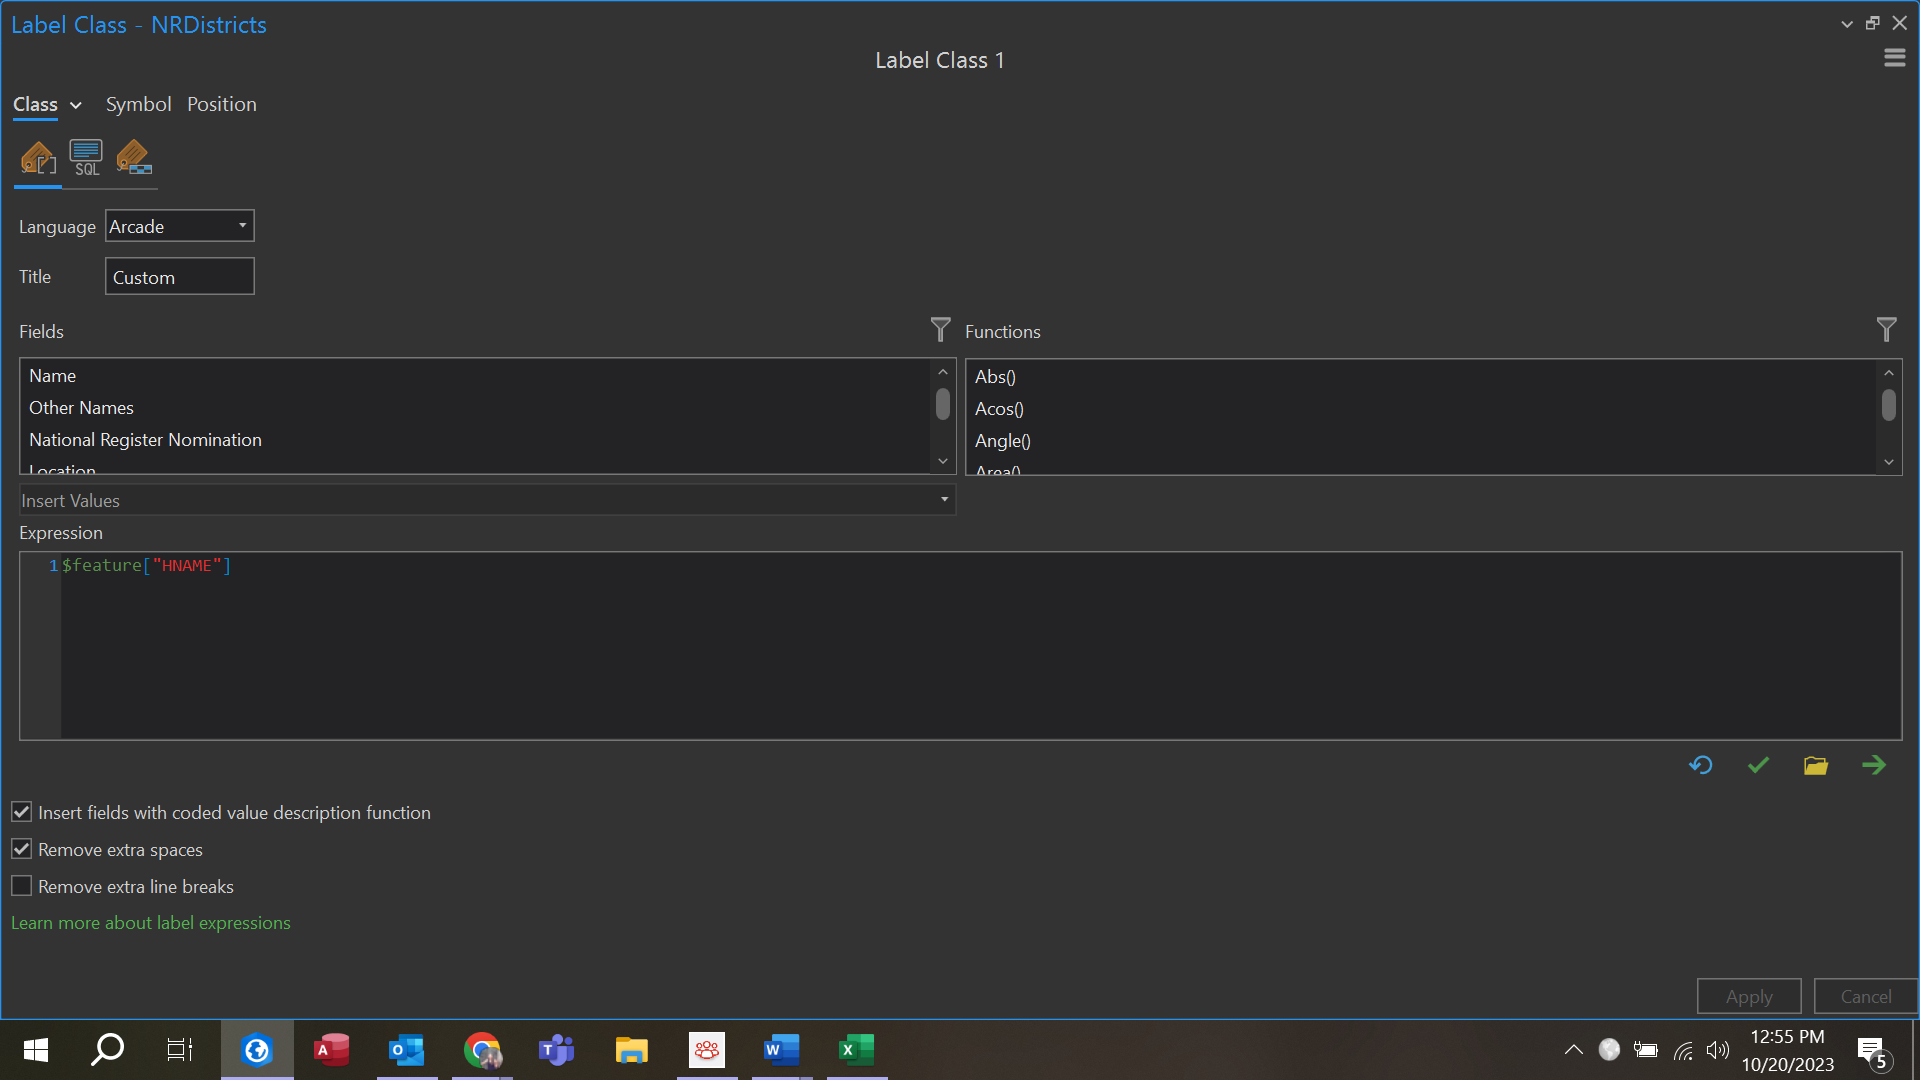The width and height of the screenshot is (1920, 1080).
Task: Open the label classes table view
Action: pos(133,157)
